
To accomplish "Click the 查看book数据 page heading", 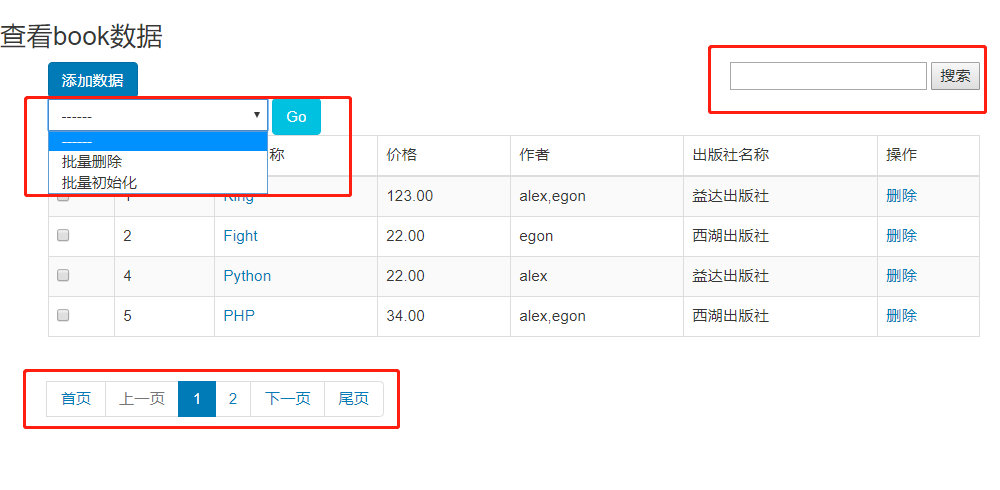I will click(82, 36).
